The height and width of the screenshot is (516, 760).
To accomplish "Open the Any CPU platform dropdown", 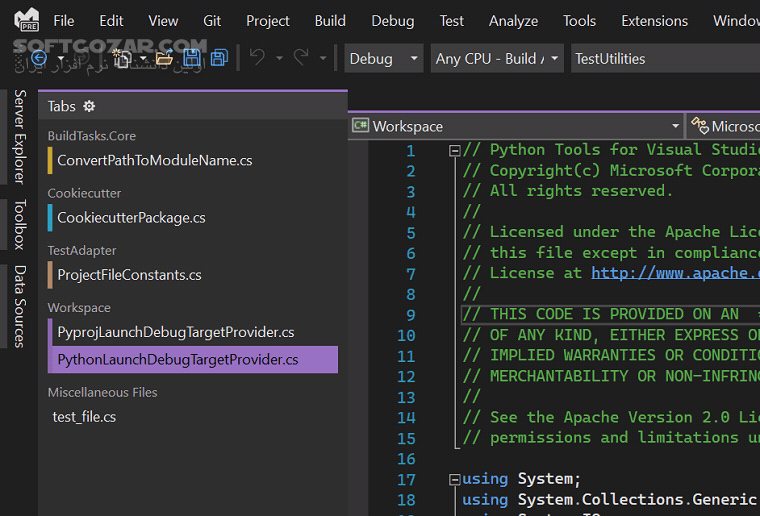I will tap(497, 59).
